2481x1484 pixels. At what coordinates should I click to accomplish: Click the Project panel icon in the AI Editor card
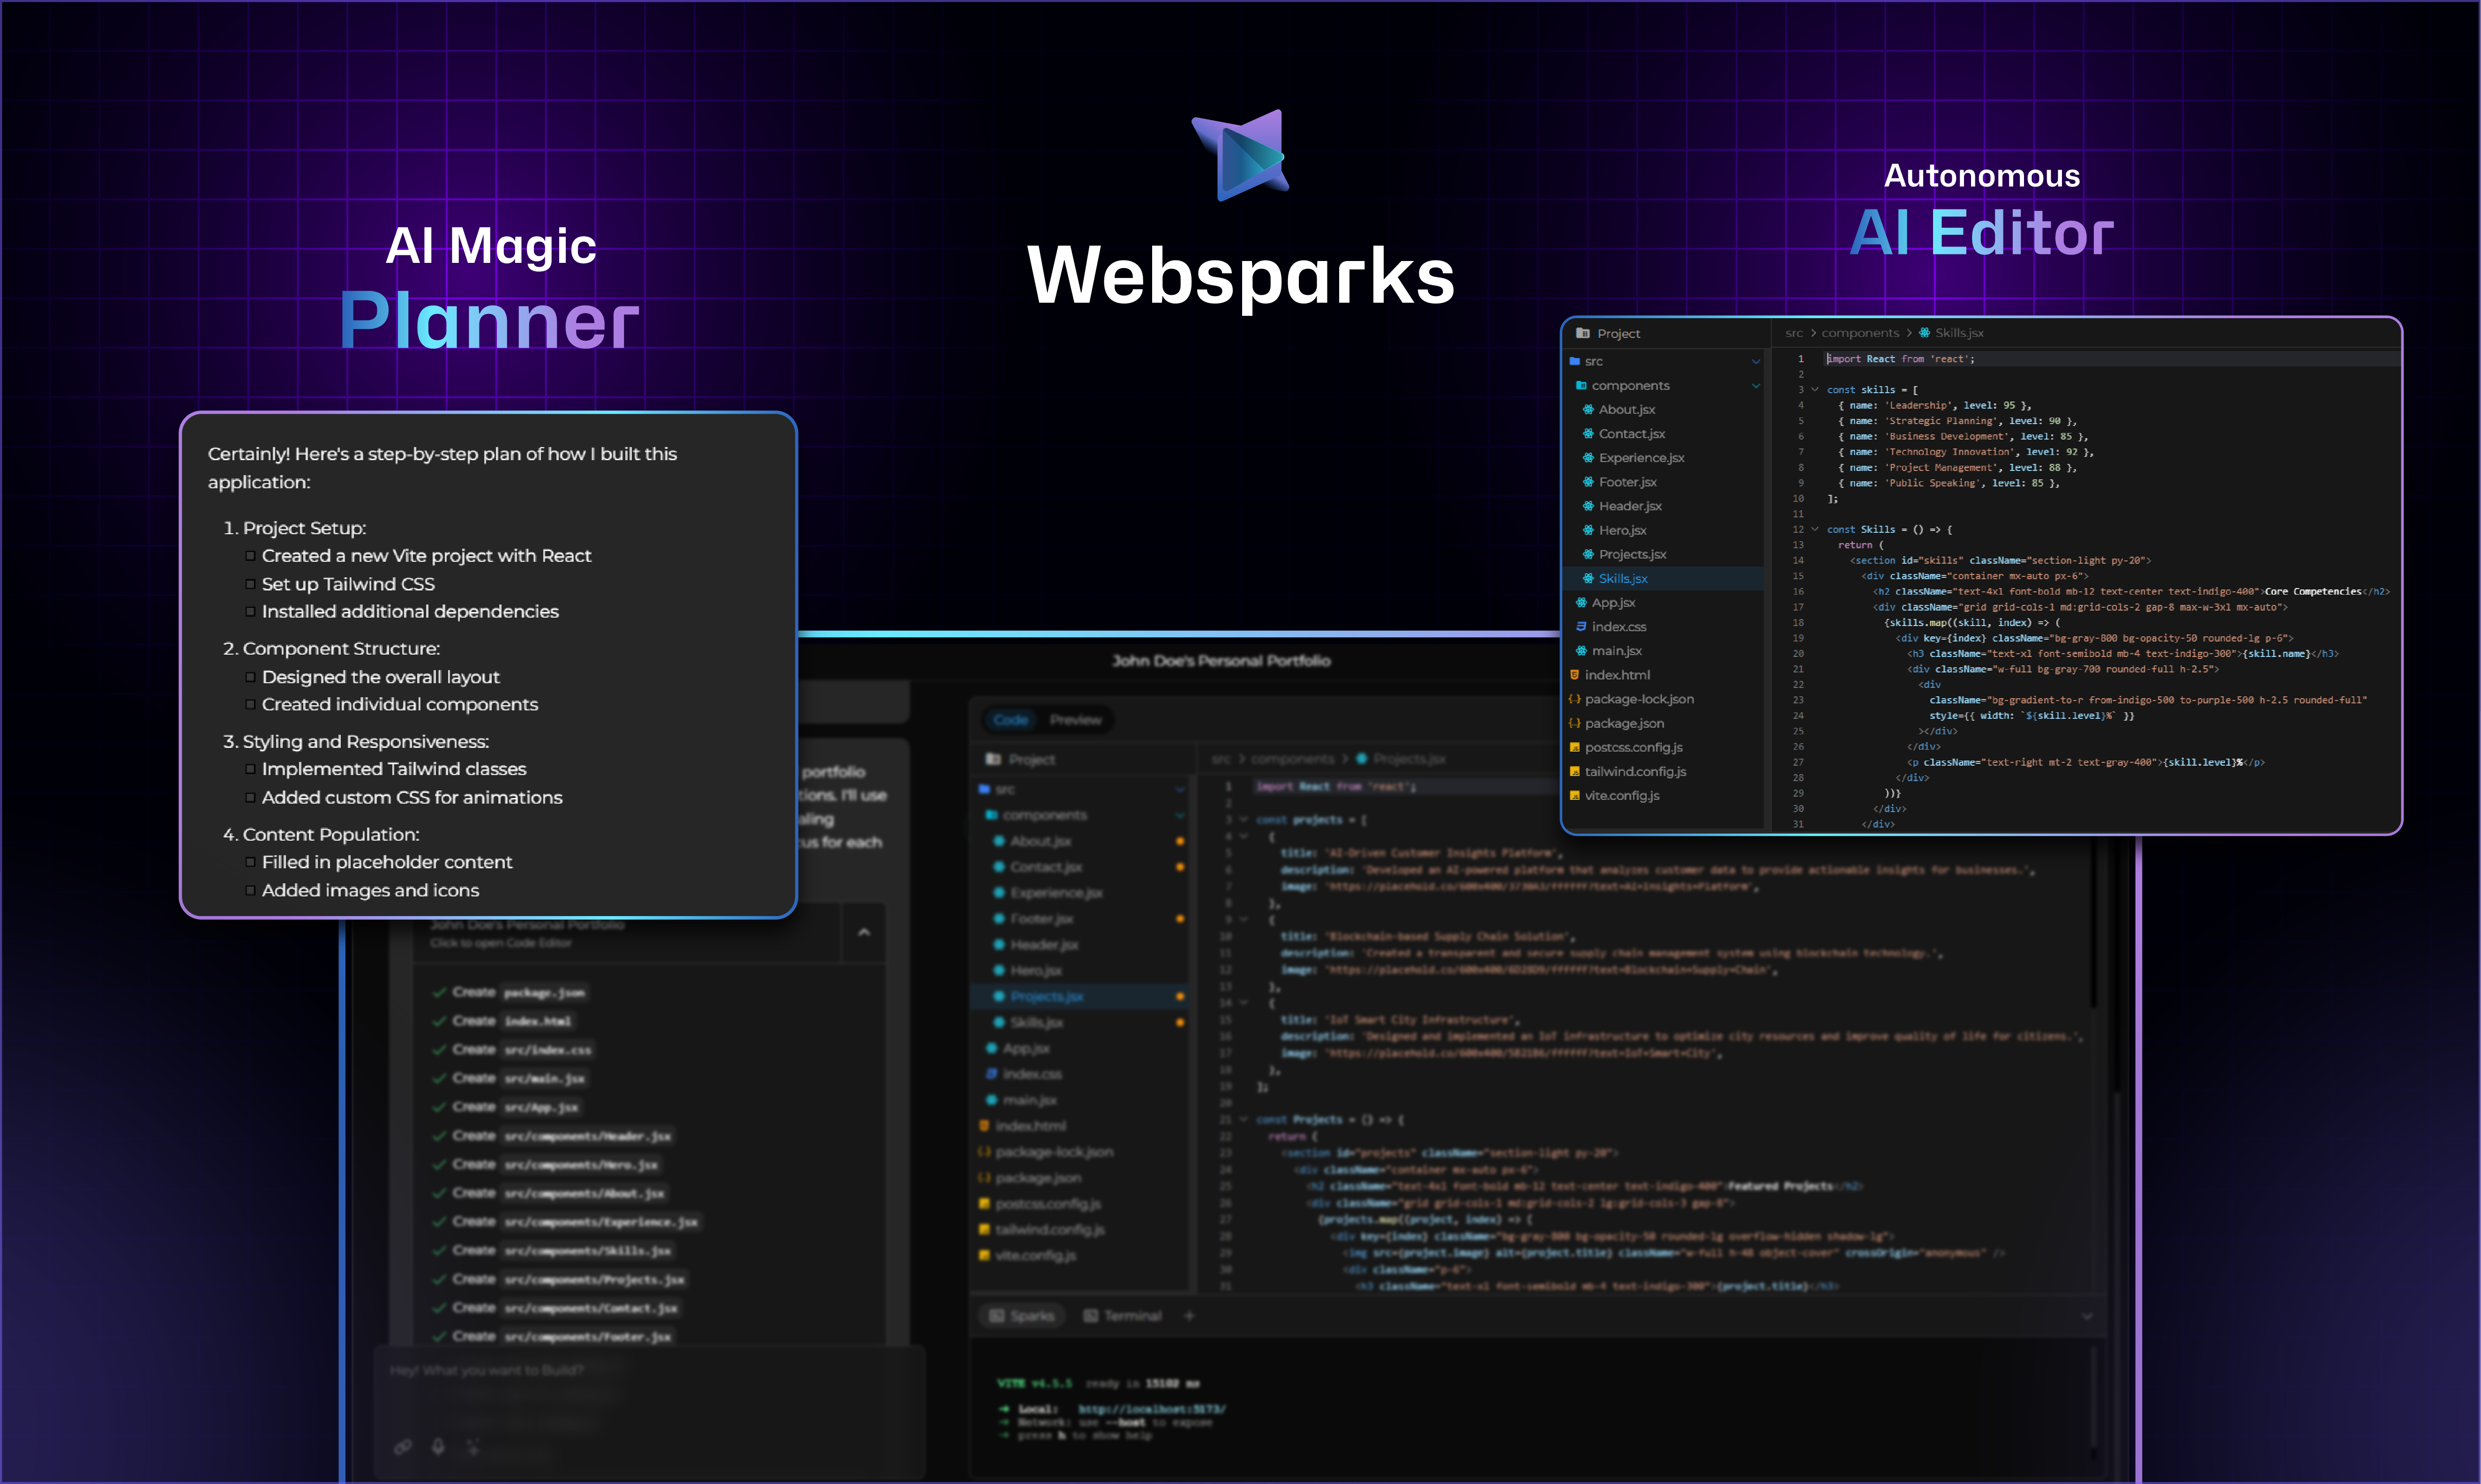coord(1582,333)
